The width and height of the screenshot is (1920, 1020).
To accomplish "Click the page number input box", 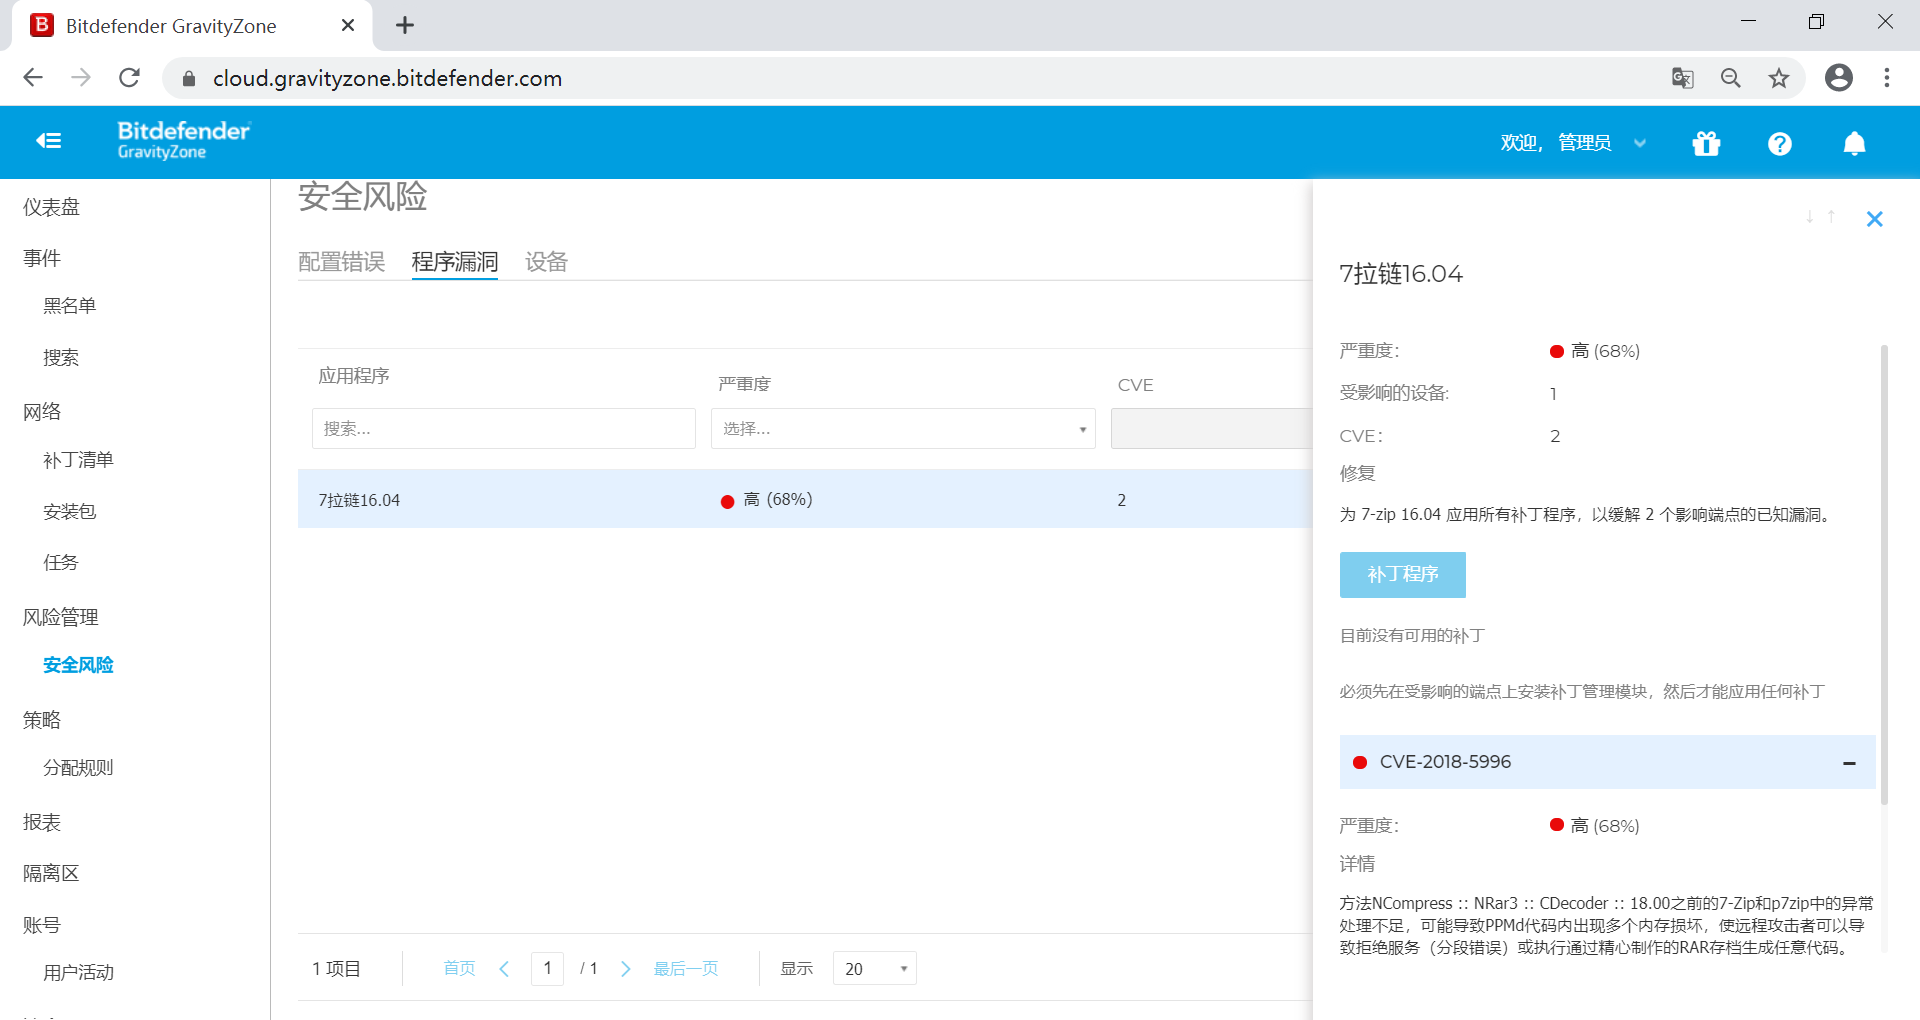I will (547, 969).
